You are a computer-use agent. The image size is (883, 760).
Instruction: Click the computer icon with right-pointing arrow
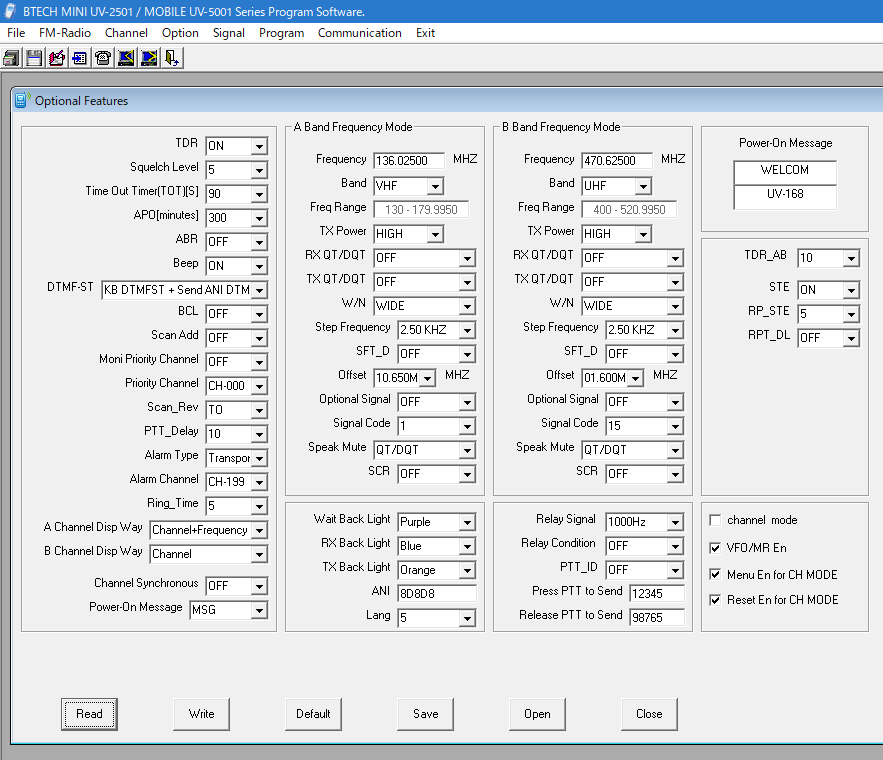pos(149,58)
